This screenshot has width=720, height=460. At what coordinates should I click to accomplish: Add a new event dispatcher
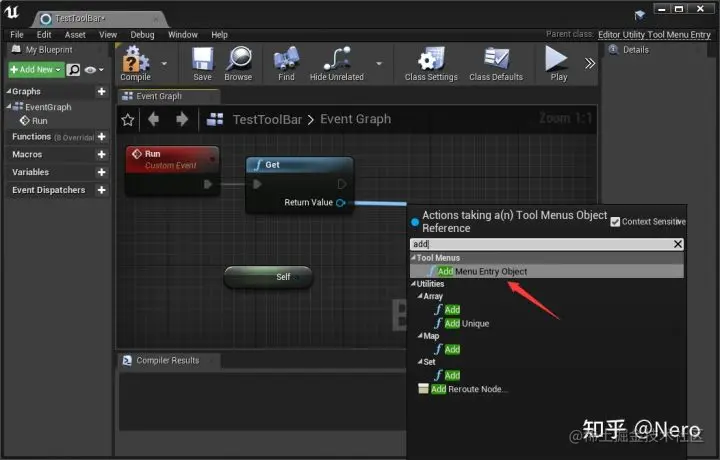point(101,190)
